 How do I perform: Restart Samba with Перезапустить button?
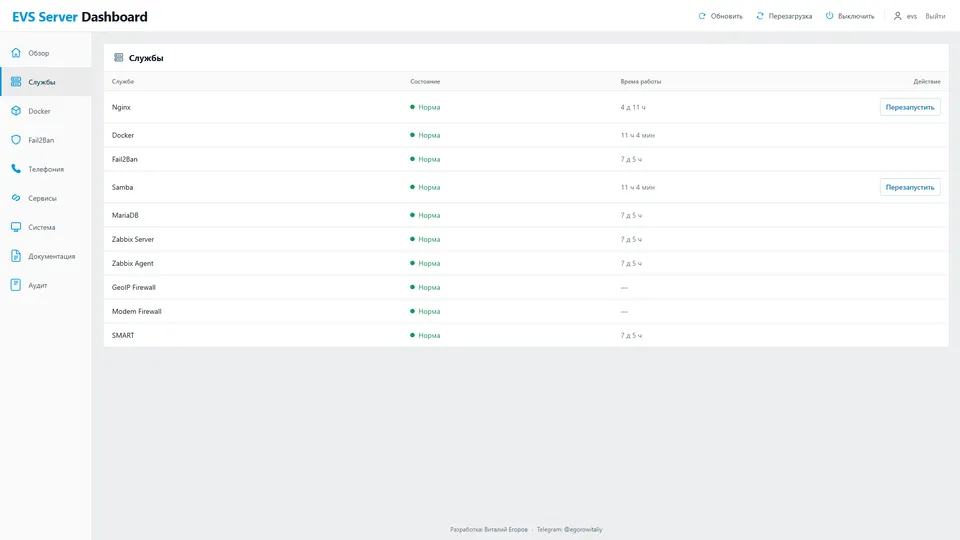910,187
